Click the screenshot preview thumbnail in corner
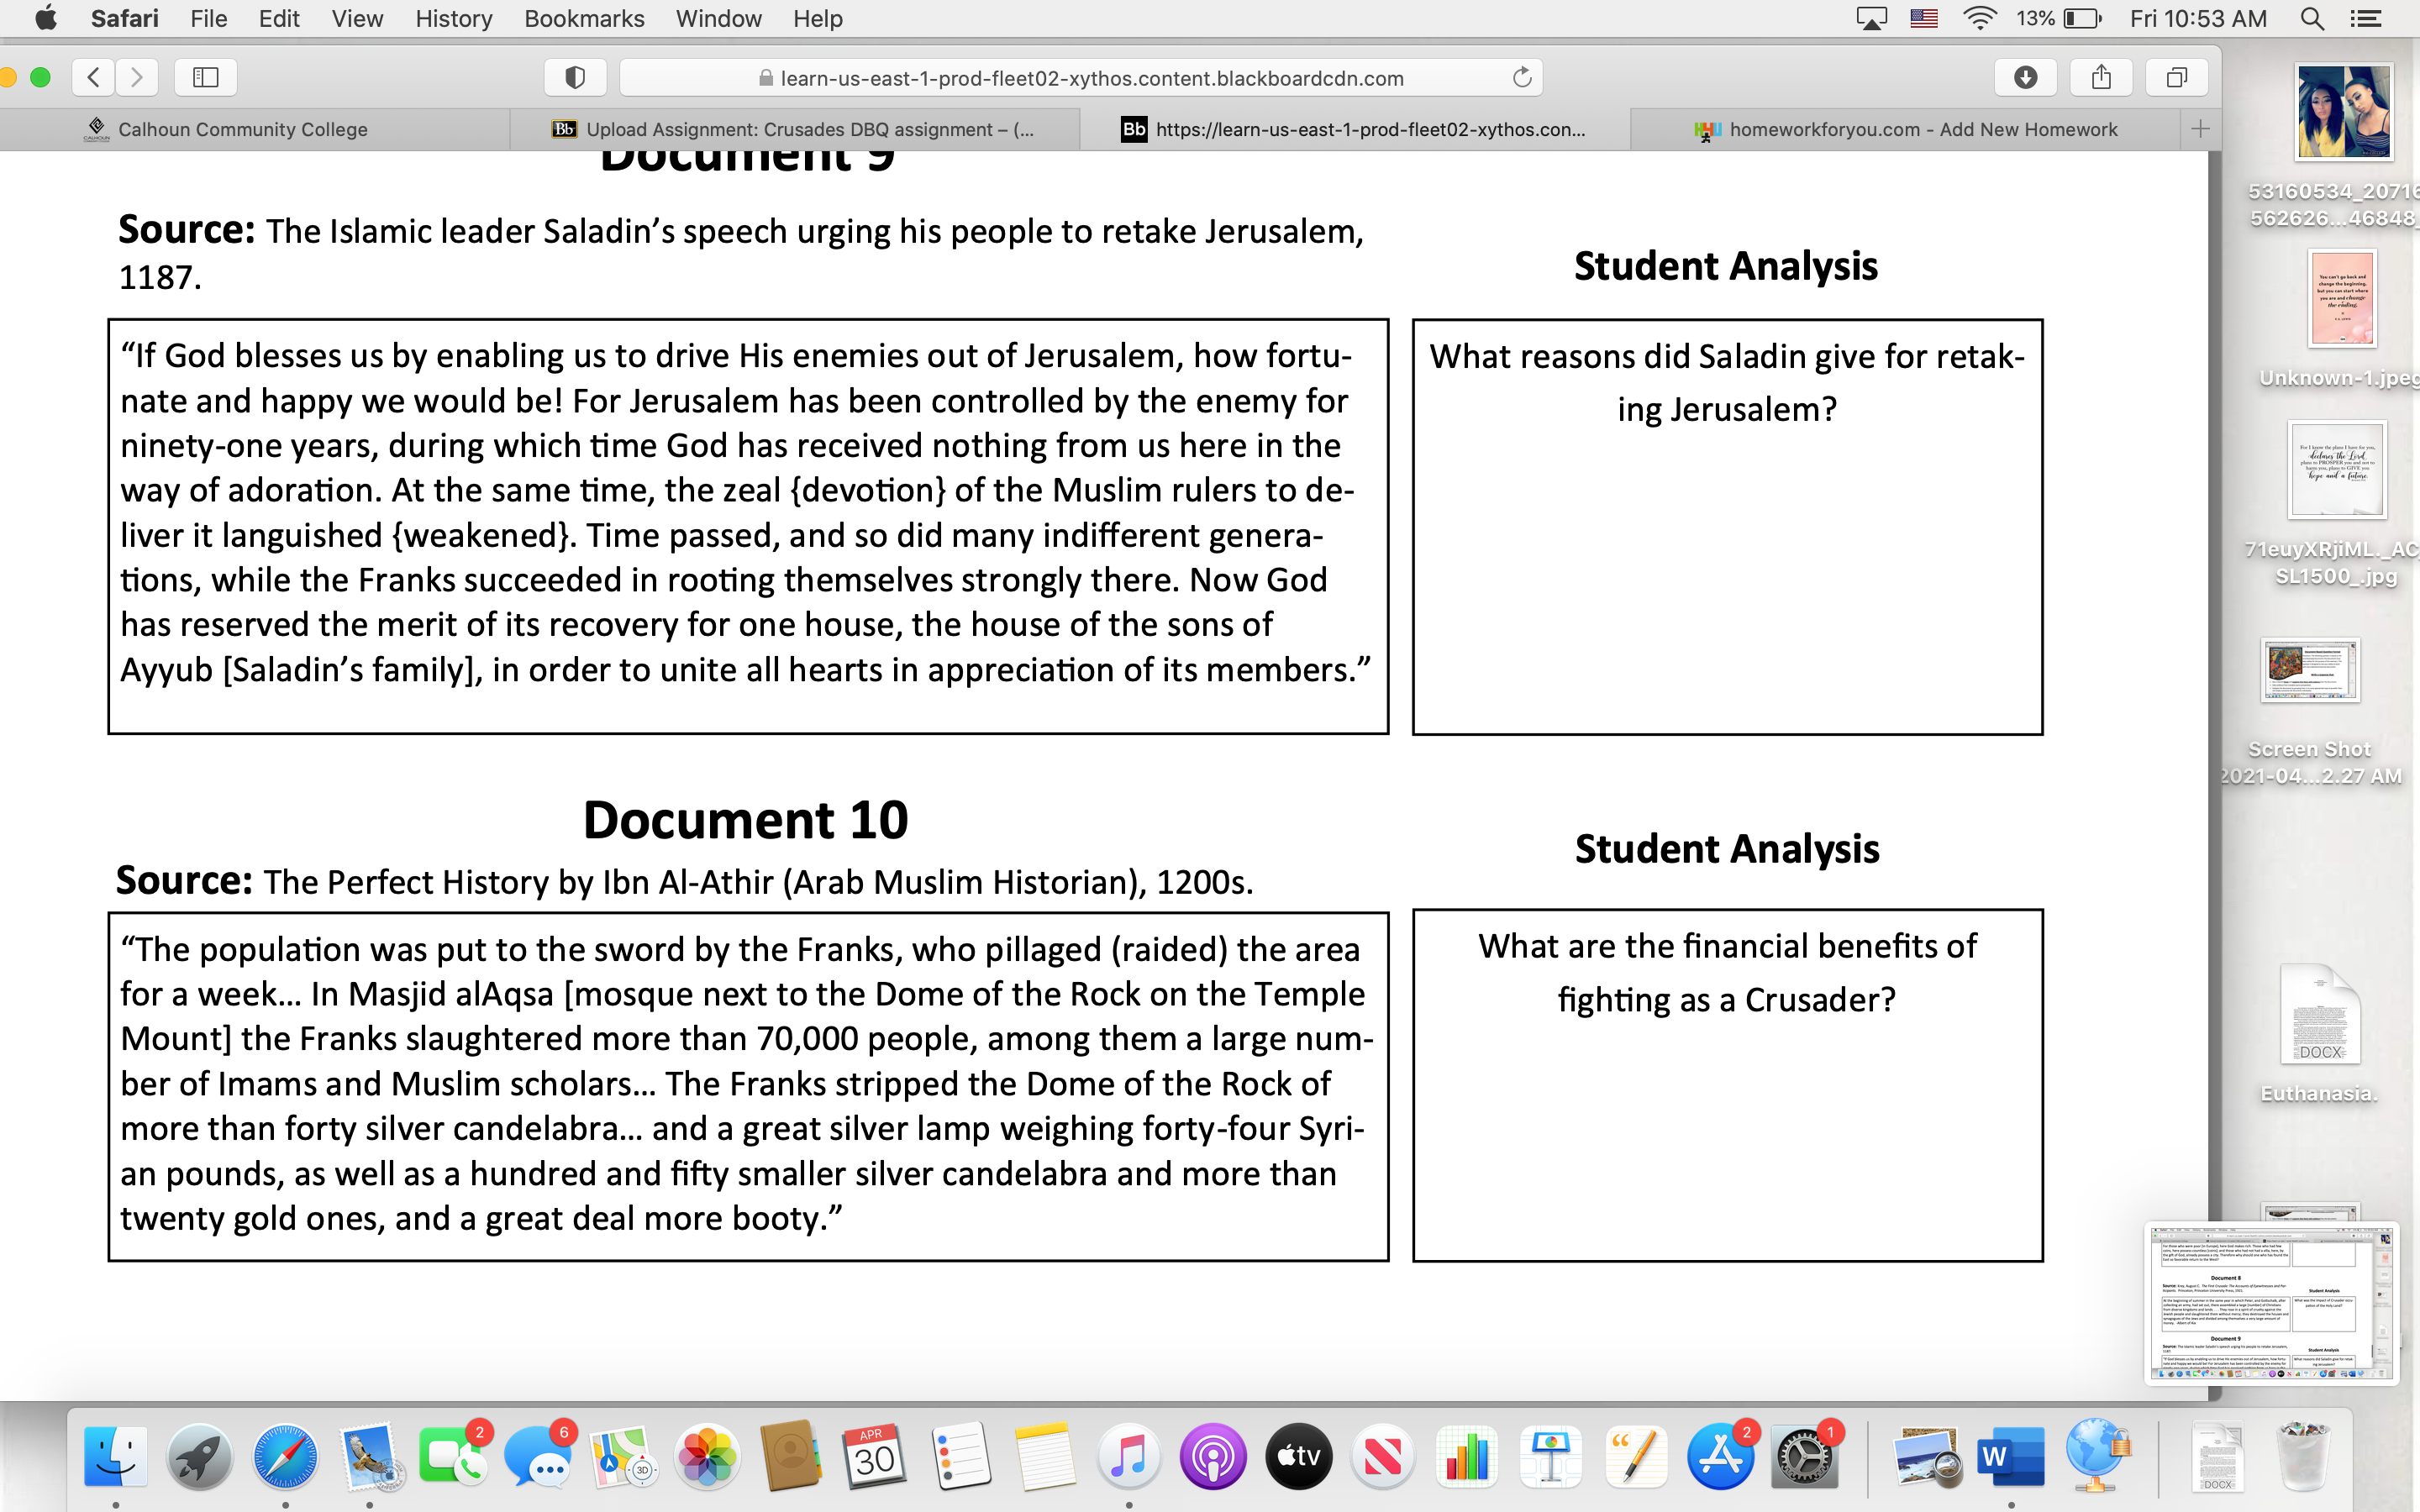Viewport: 2420px width, 1512px height. click(x=2271, y=1302)
